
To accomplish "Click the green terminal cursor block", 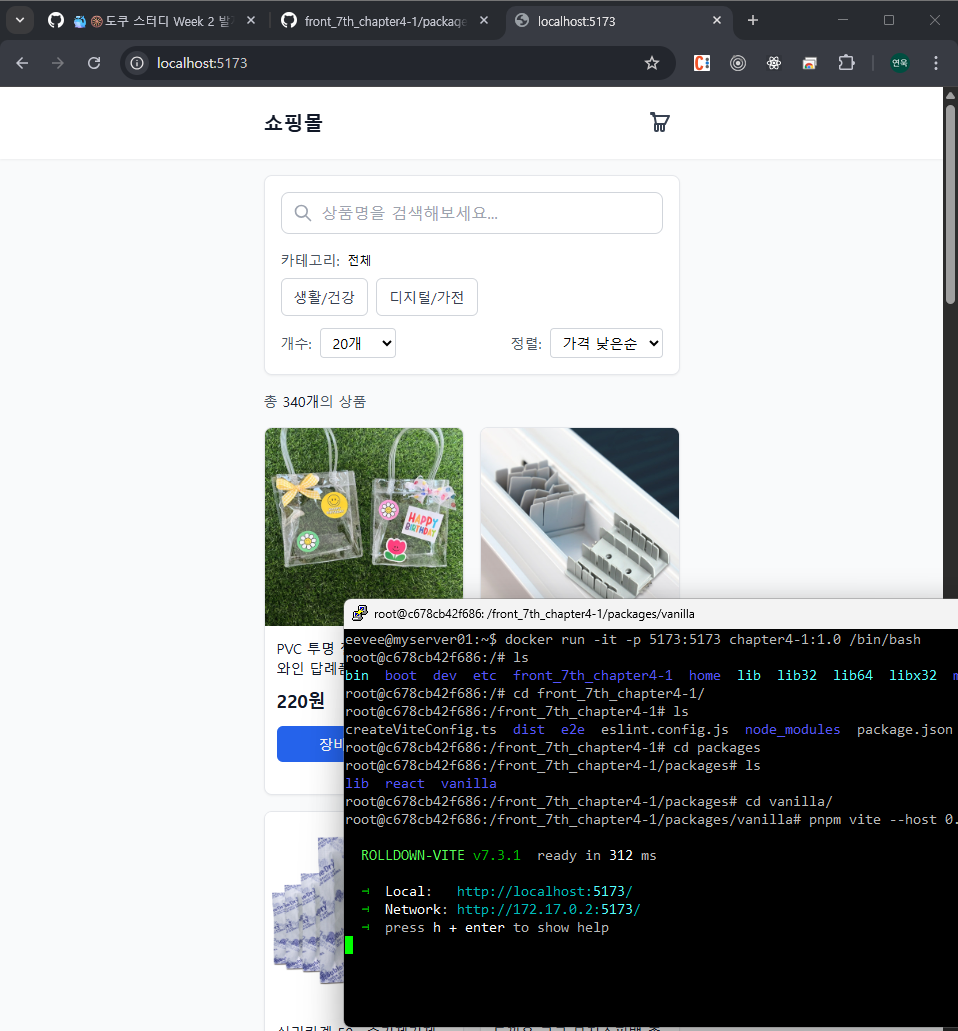I will coord(349,945).
